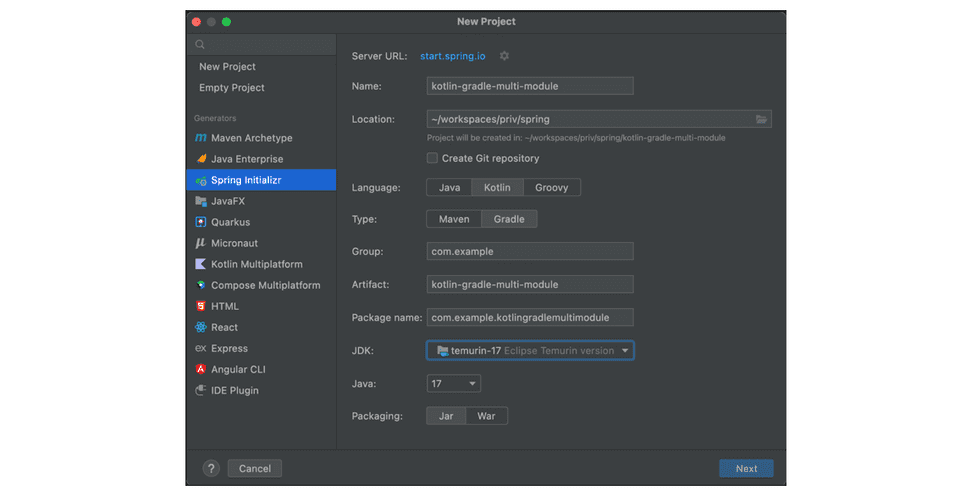The width and height of the screenshot is (960, 496).
Task: Click the Artifact text field
Action: pos(530,284)
